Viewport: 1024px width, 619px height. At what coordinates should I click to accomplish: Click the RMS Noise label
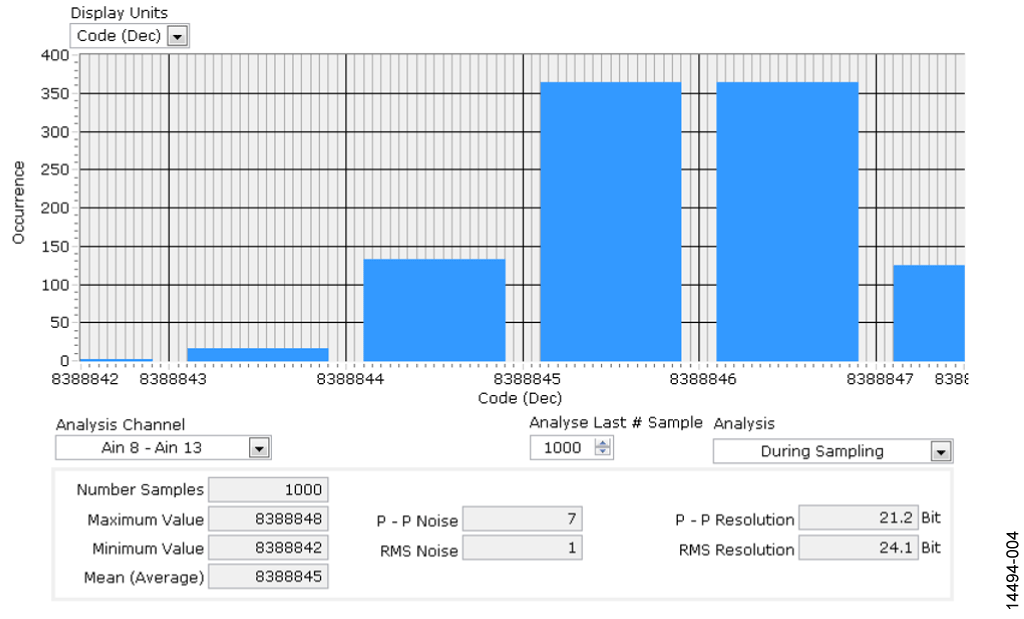click(x=419, y=551)
